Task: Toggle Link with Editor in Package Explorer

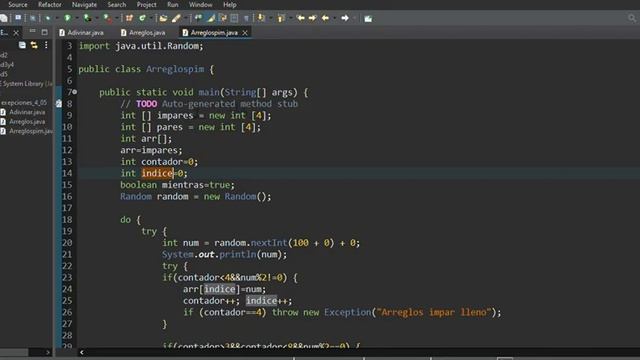Action: [34, 45]
